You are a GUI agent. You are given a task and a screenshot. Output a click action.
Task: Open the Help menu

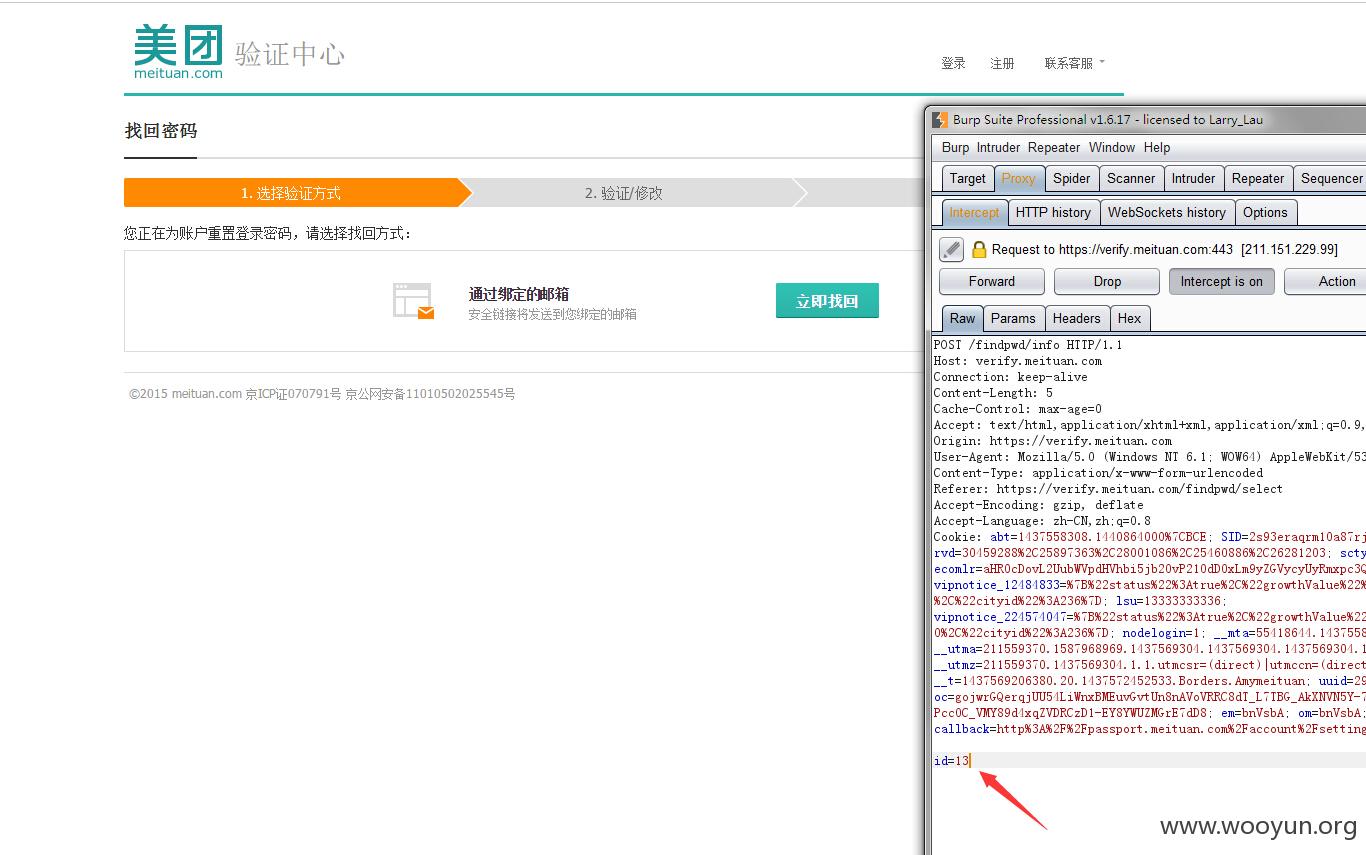click(x=1157, y=147)
